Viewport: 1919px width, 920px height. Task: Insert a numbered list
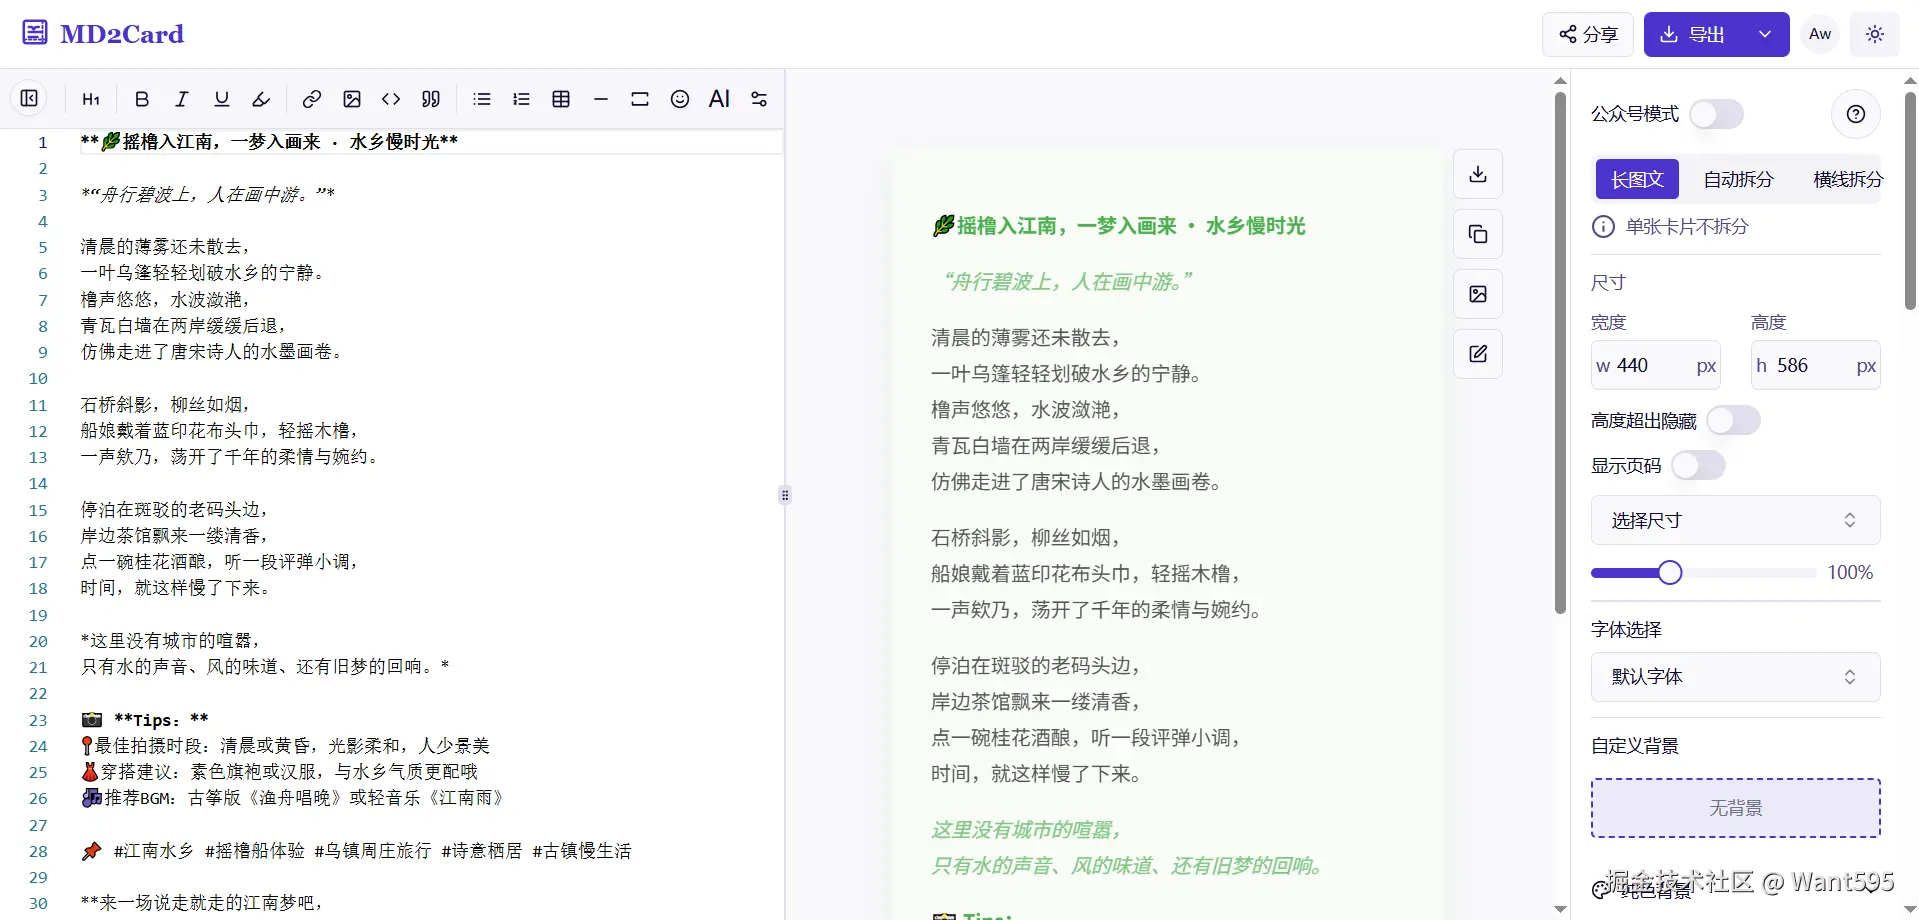point(521,99)
